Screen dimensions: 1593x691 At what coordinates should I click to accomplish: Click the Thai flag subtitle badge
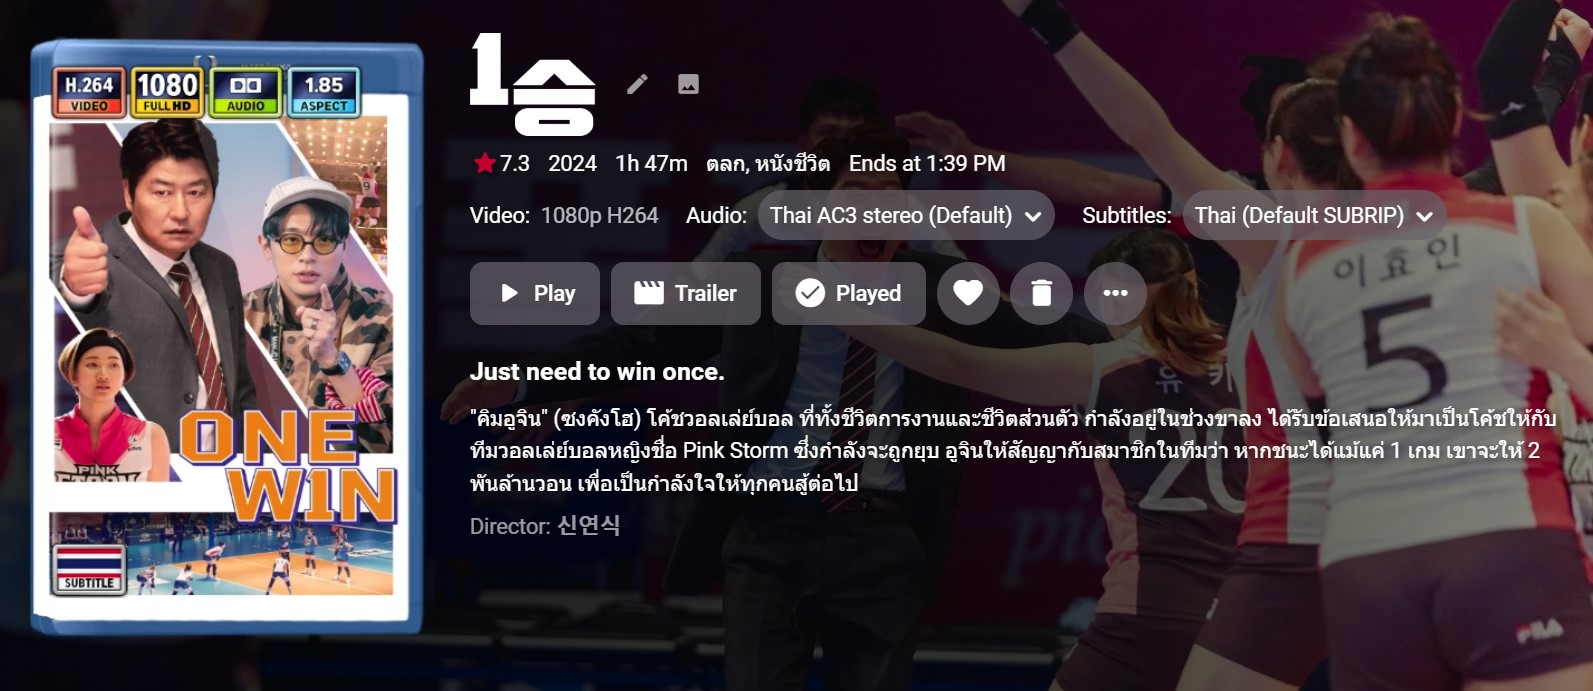(89, 569)
